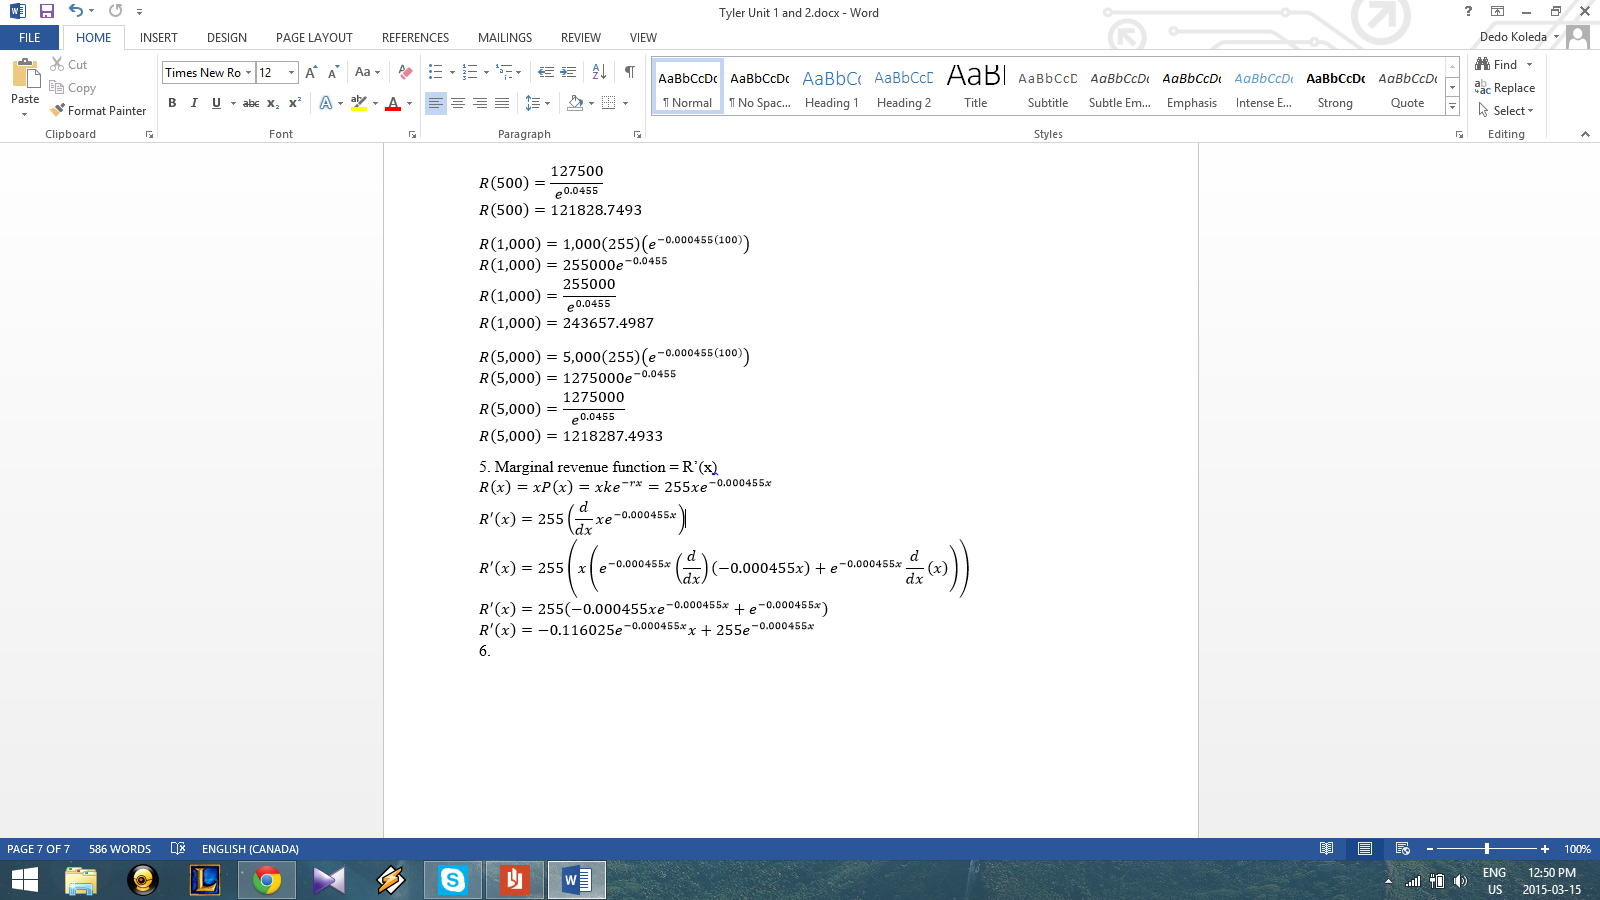Viewport: 1600px width, 900px height.
Task: Open Find binoculars command
Action: click(1496, 64)
